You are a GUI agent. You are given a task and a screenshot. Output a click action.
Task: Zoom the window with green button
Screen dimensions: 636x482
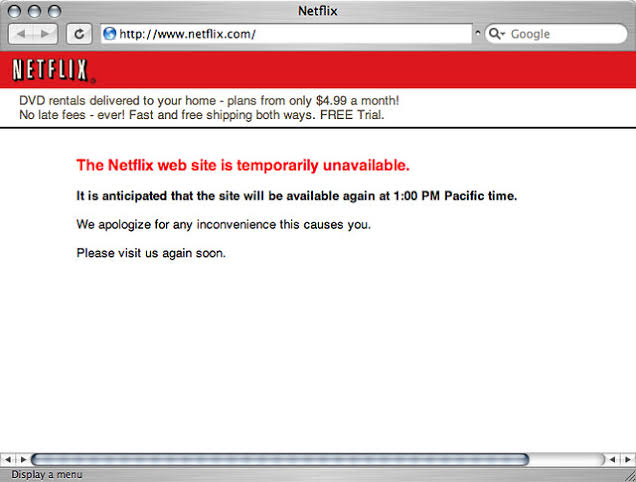coord(52,11)
